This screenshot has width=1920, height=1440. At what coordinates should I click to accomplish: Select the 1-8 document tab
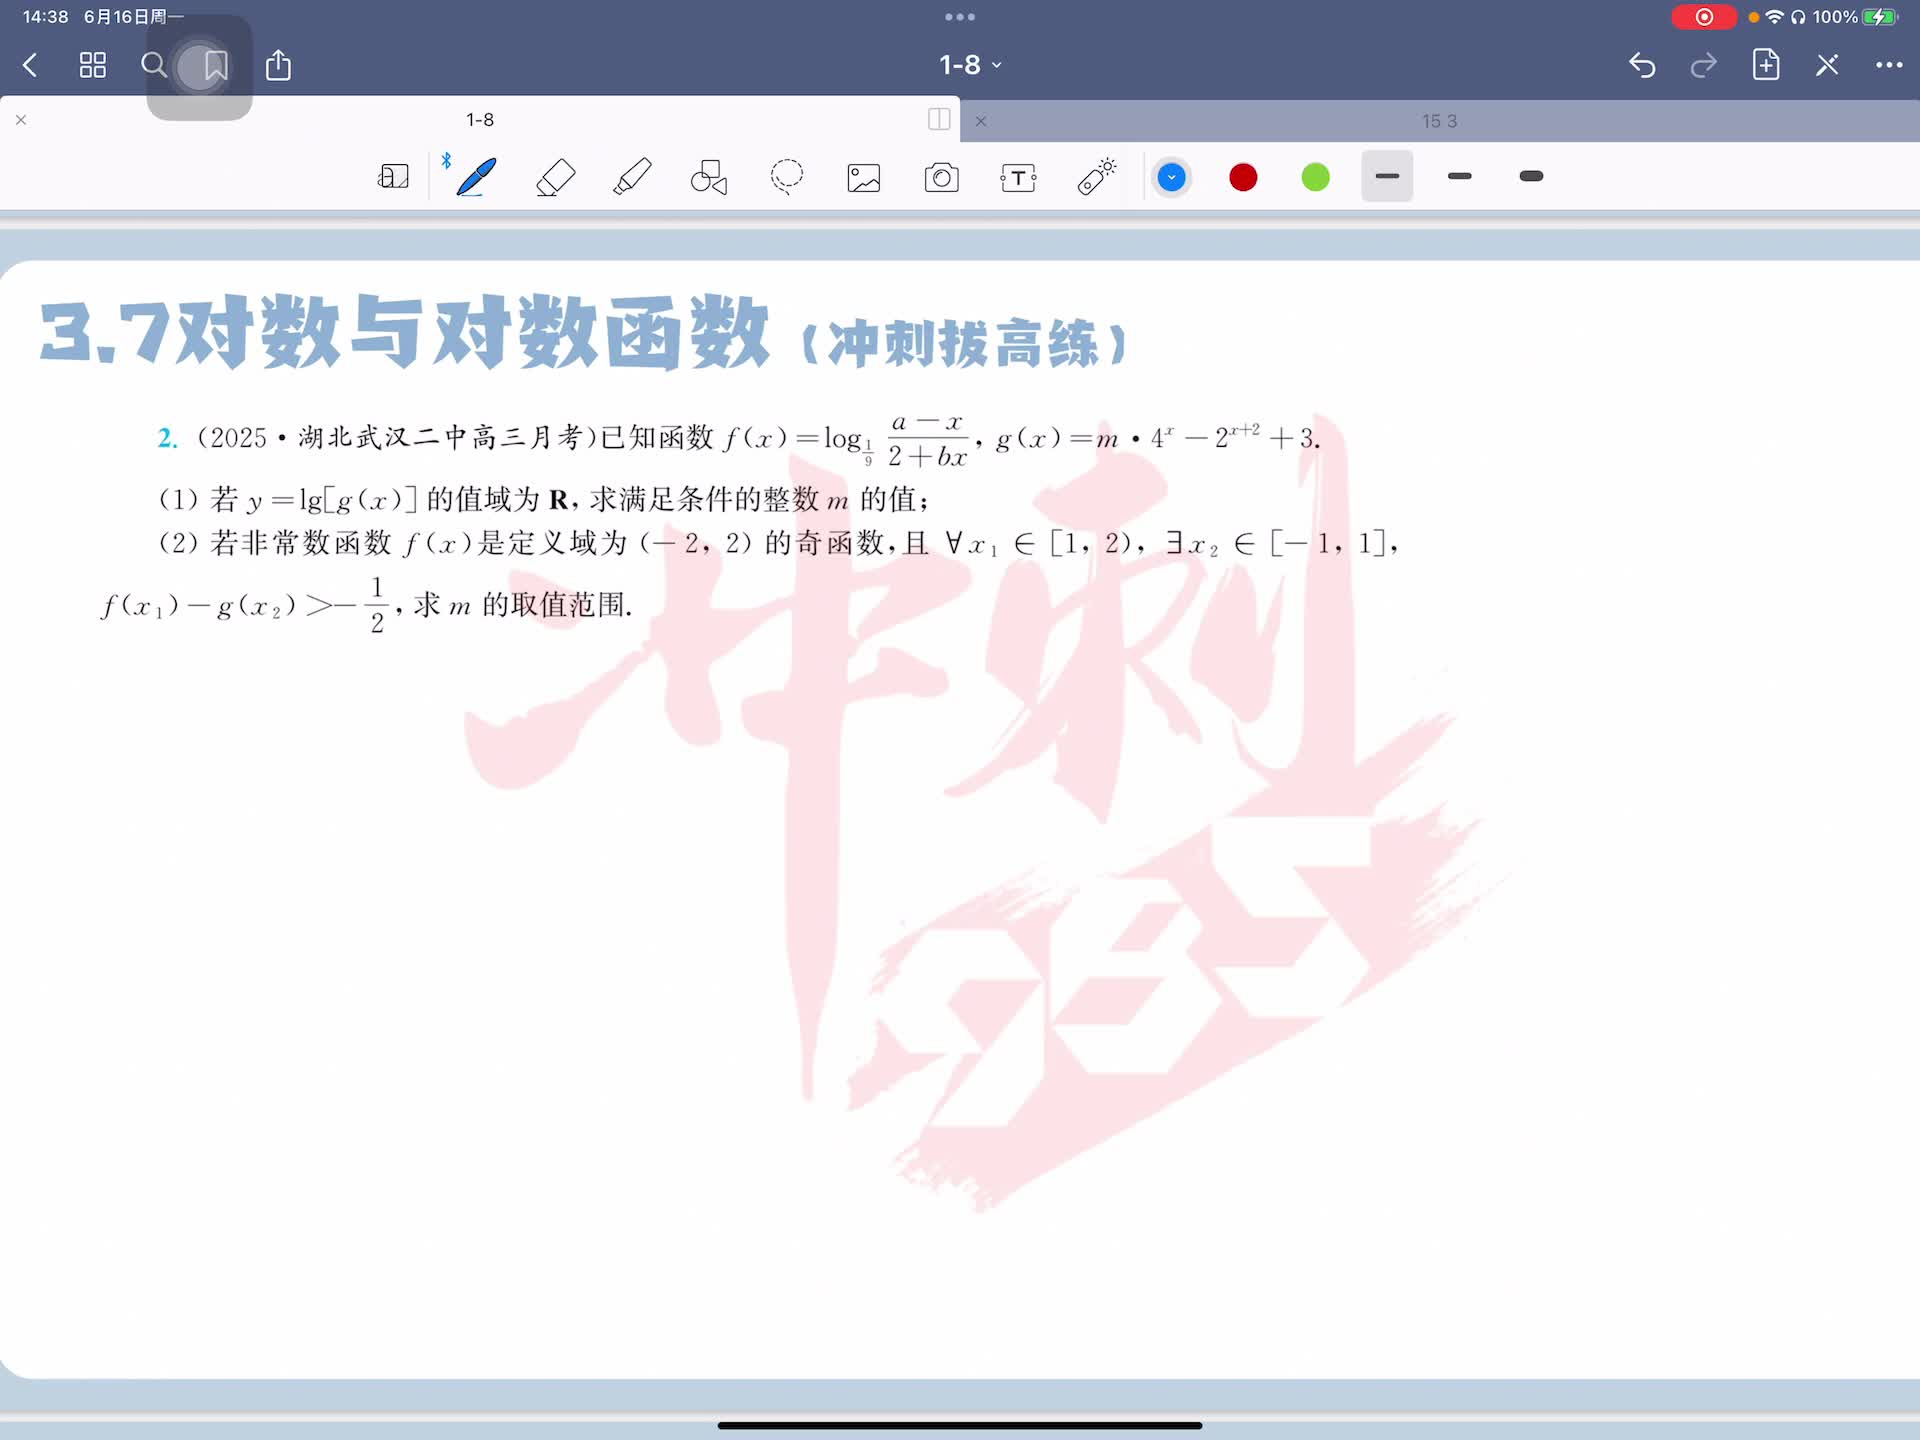tap(480, 120)
